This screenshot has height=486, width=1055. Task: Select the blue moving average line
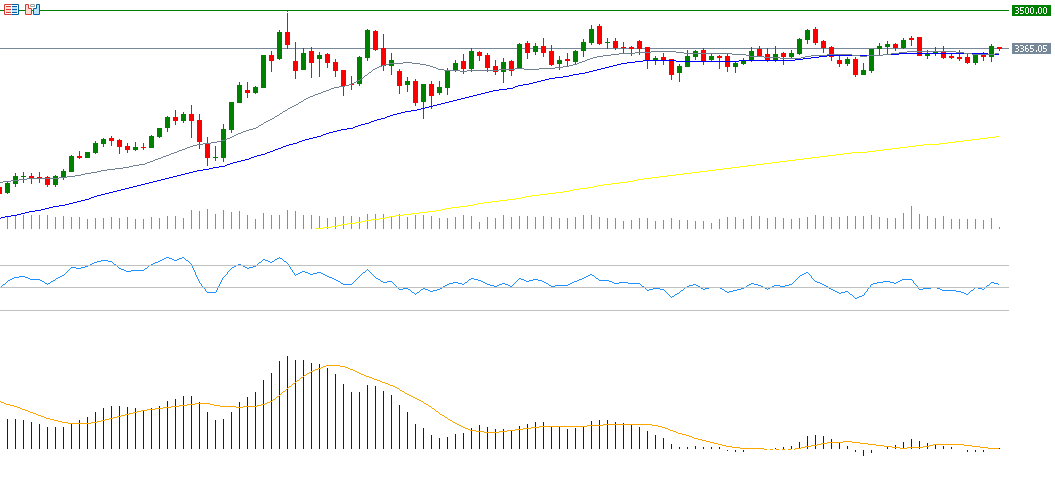[x=300, y=138]
